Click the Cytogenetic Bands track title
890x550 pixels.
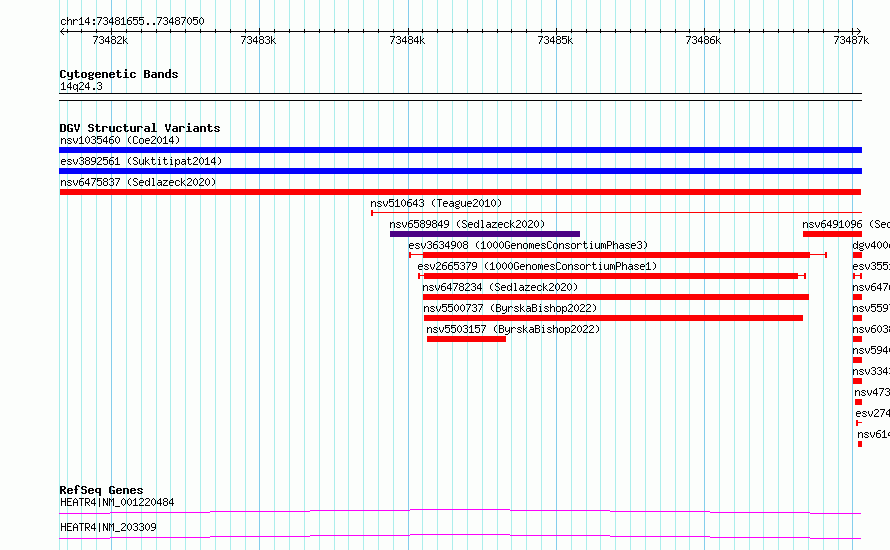point(119,74)
